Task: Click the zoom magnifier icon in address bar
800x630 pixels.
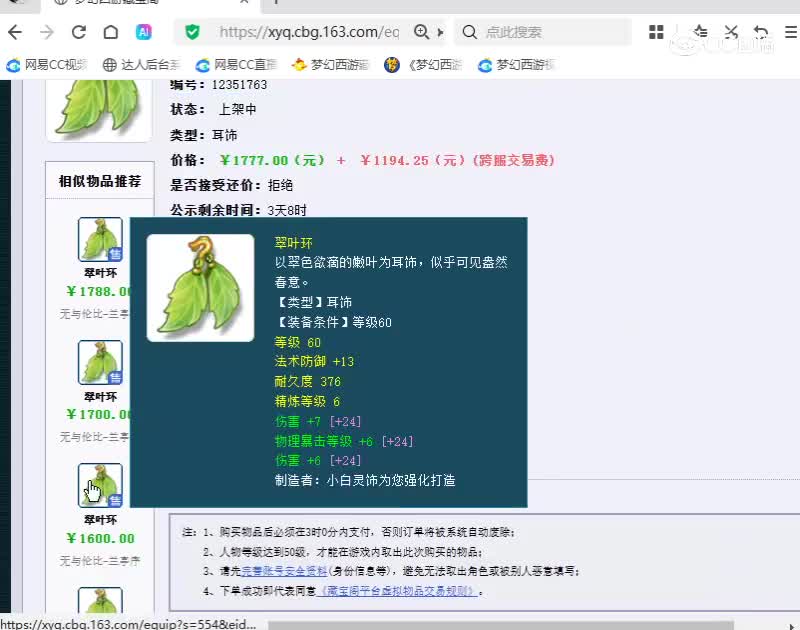Action: coord(421,32)
